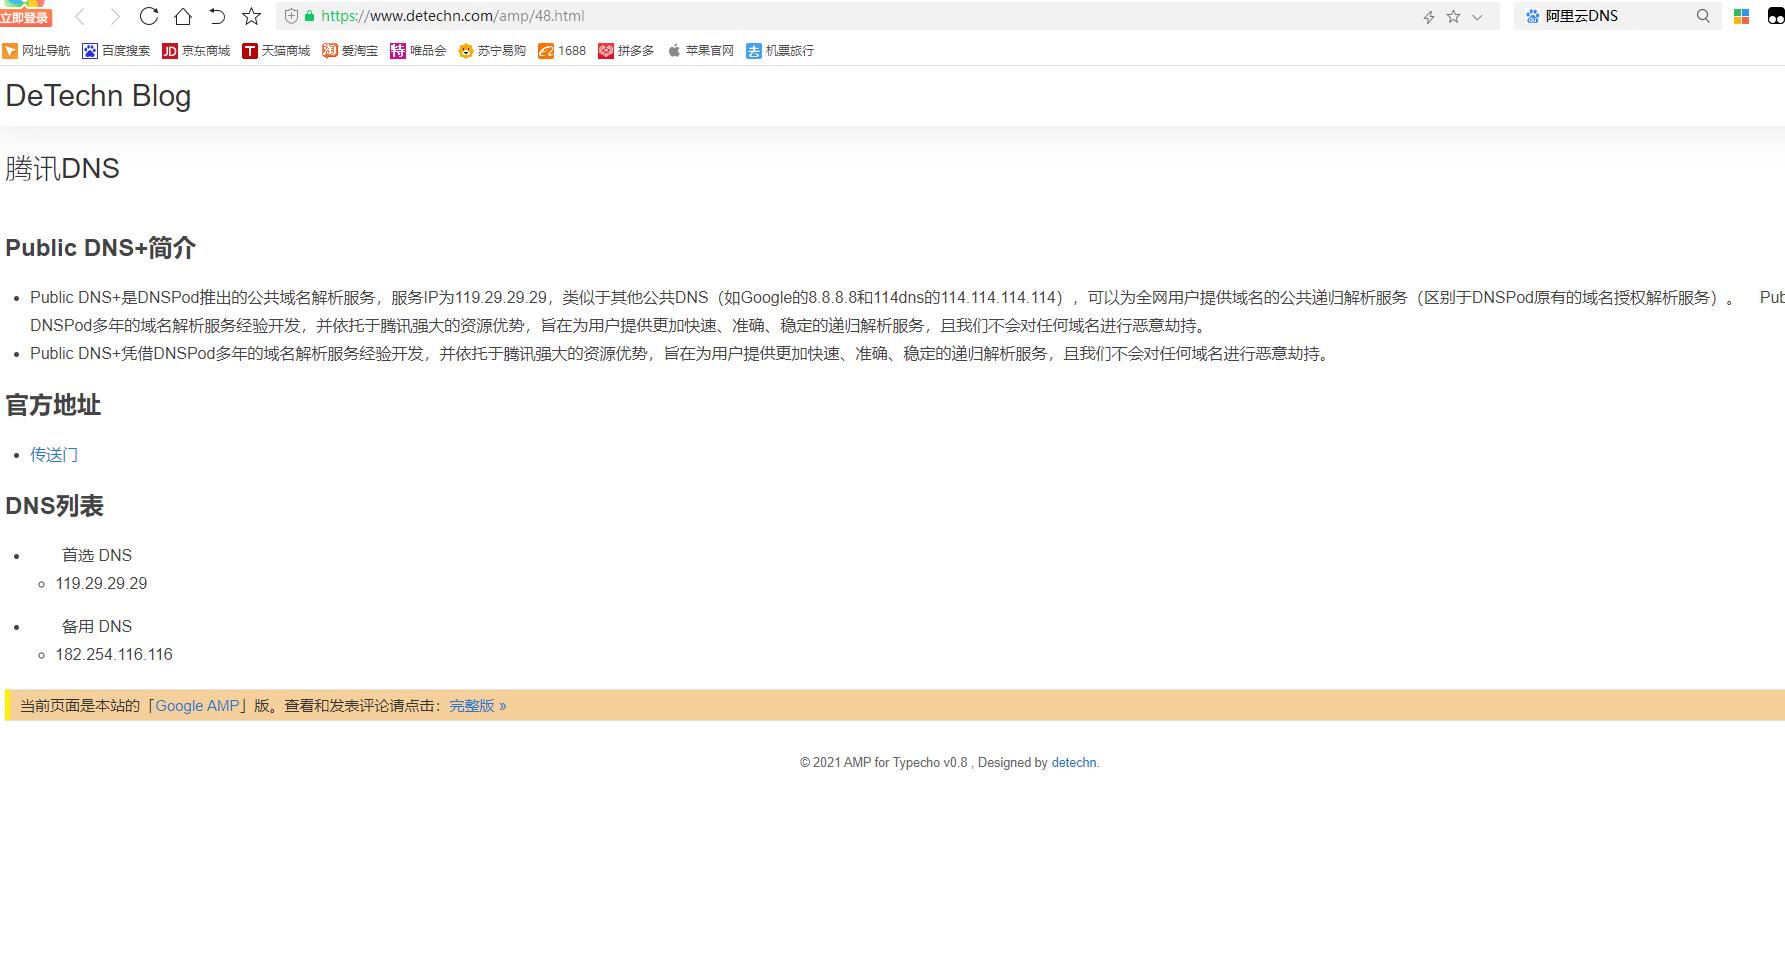This screenshot has width=1785, height=963.
Task: Open the 网址导航 bookmark
Action: (x=37, y=51)
